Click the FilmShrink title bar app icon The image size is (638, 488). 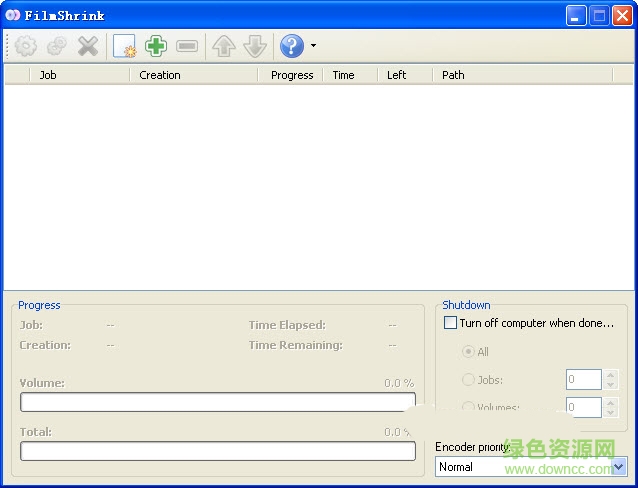[13, 15]
